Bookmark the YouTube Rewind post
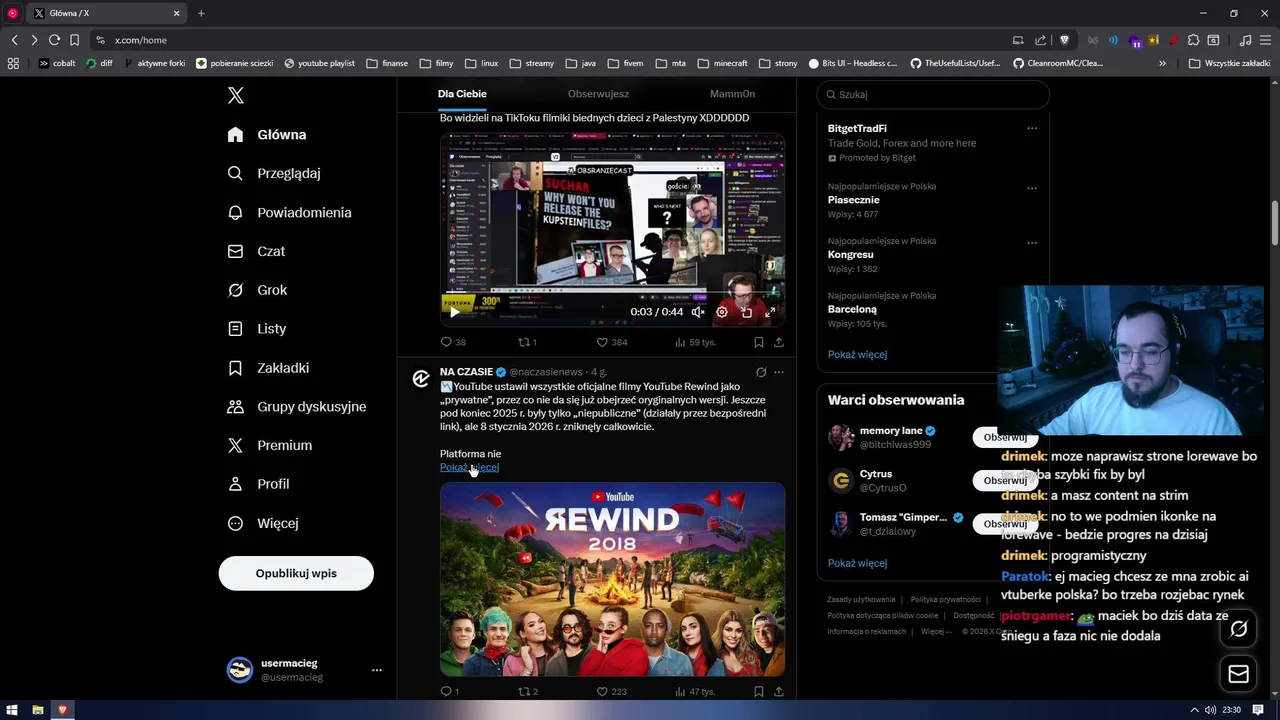Viewport: 1280px width, 720px height. click(x=758, y=691)
